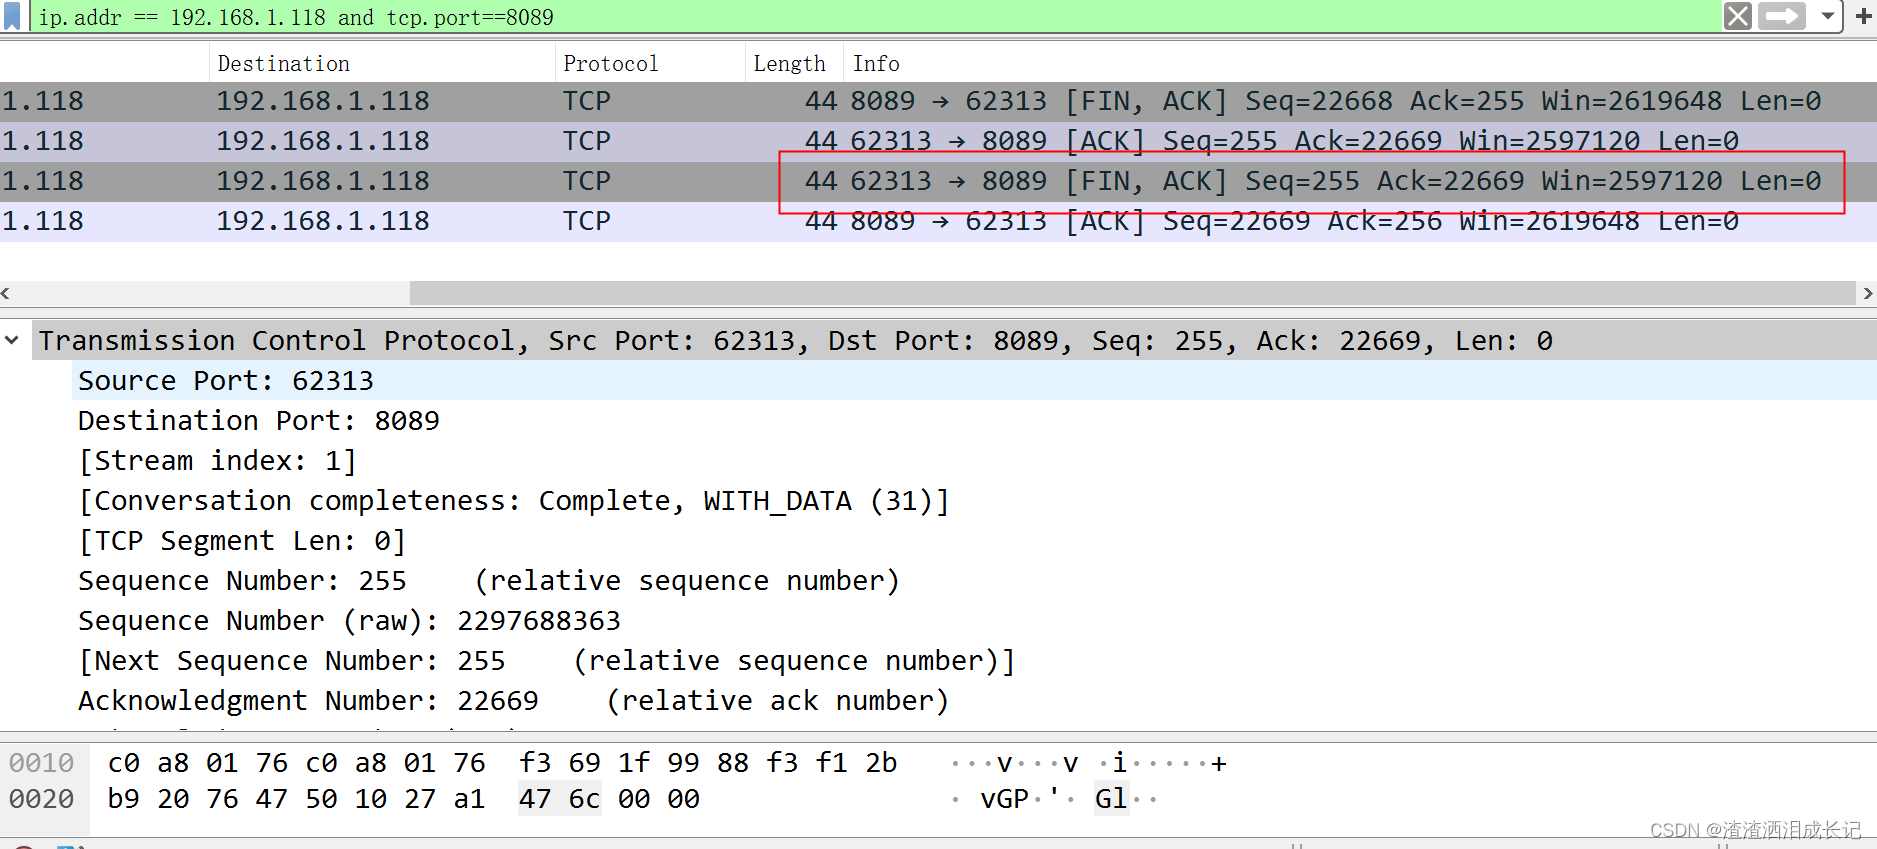Image resolution: width=1877 pixels, height=849 pixels.
Task: Click highlighted hex bytes 47 6c
Action: 559,799
